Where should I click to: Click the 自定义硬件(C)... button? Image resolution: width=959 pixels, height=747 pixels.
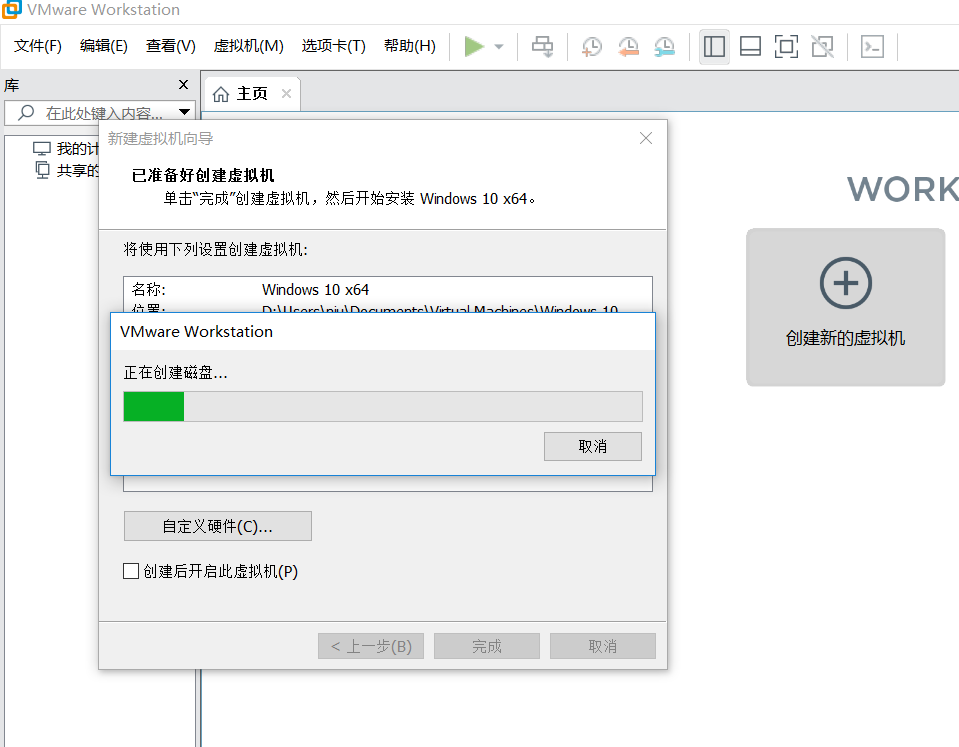[218, 526]
